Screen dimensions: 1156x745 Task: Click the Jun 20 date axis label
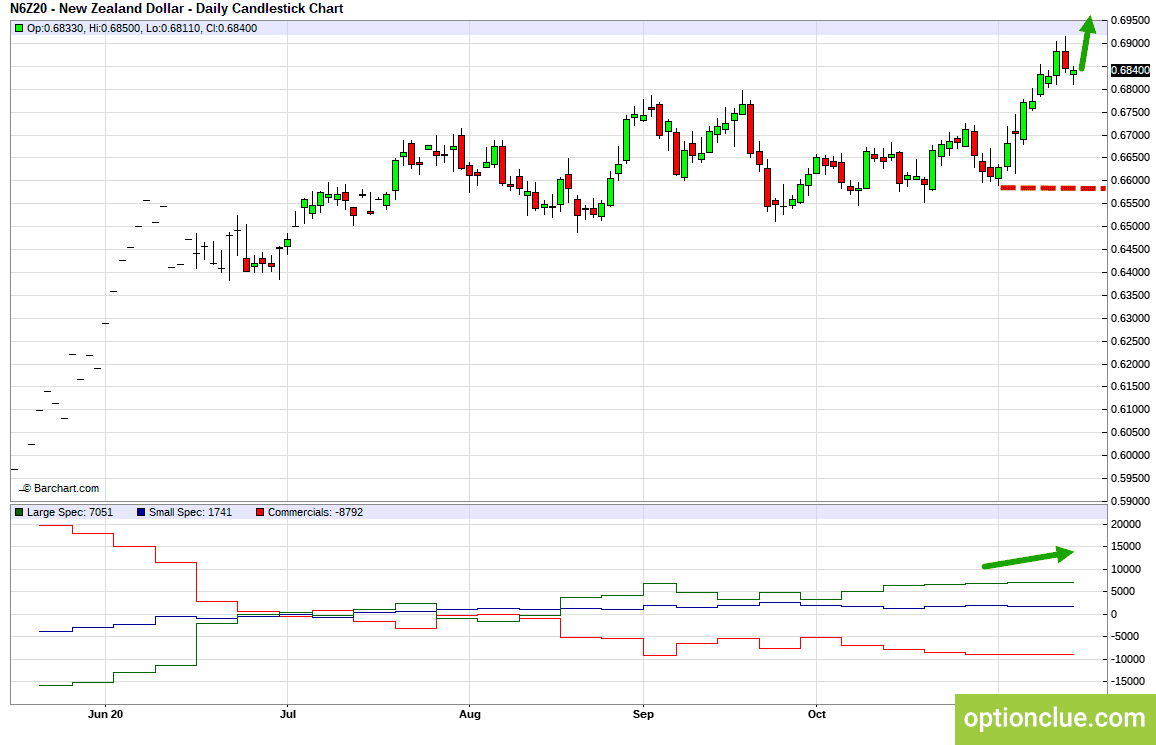point(105,714)
